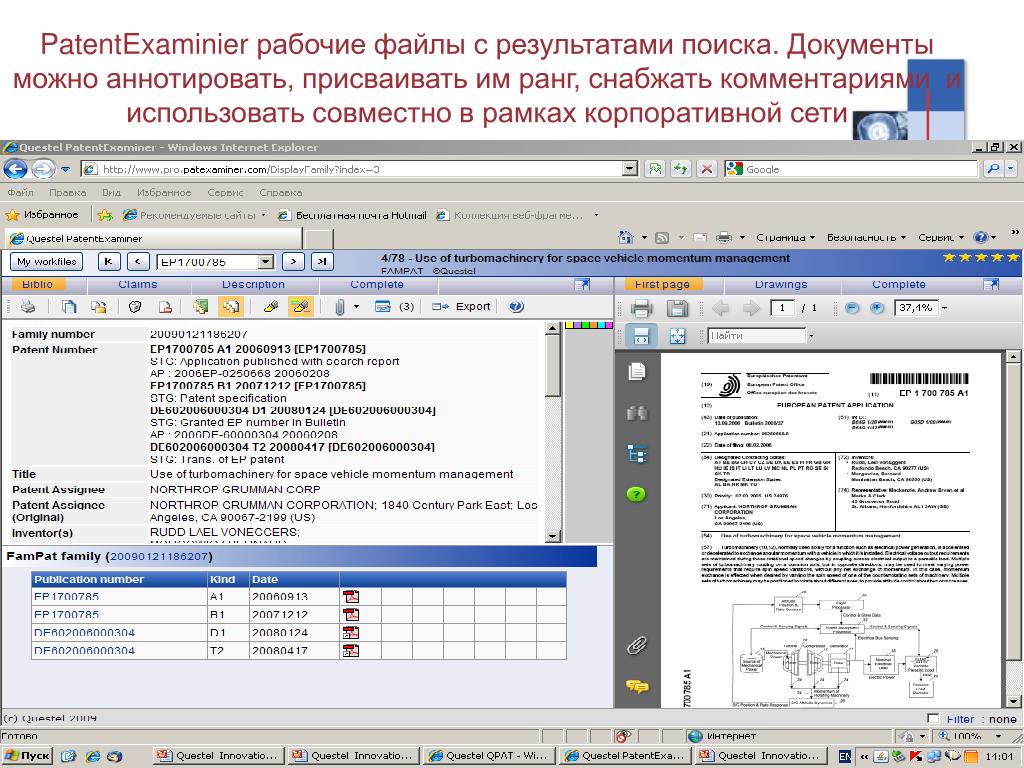Open the 37,1% zoom level dropdown
Screen dimensions: 1024x768
(945, 308)
